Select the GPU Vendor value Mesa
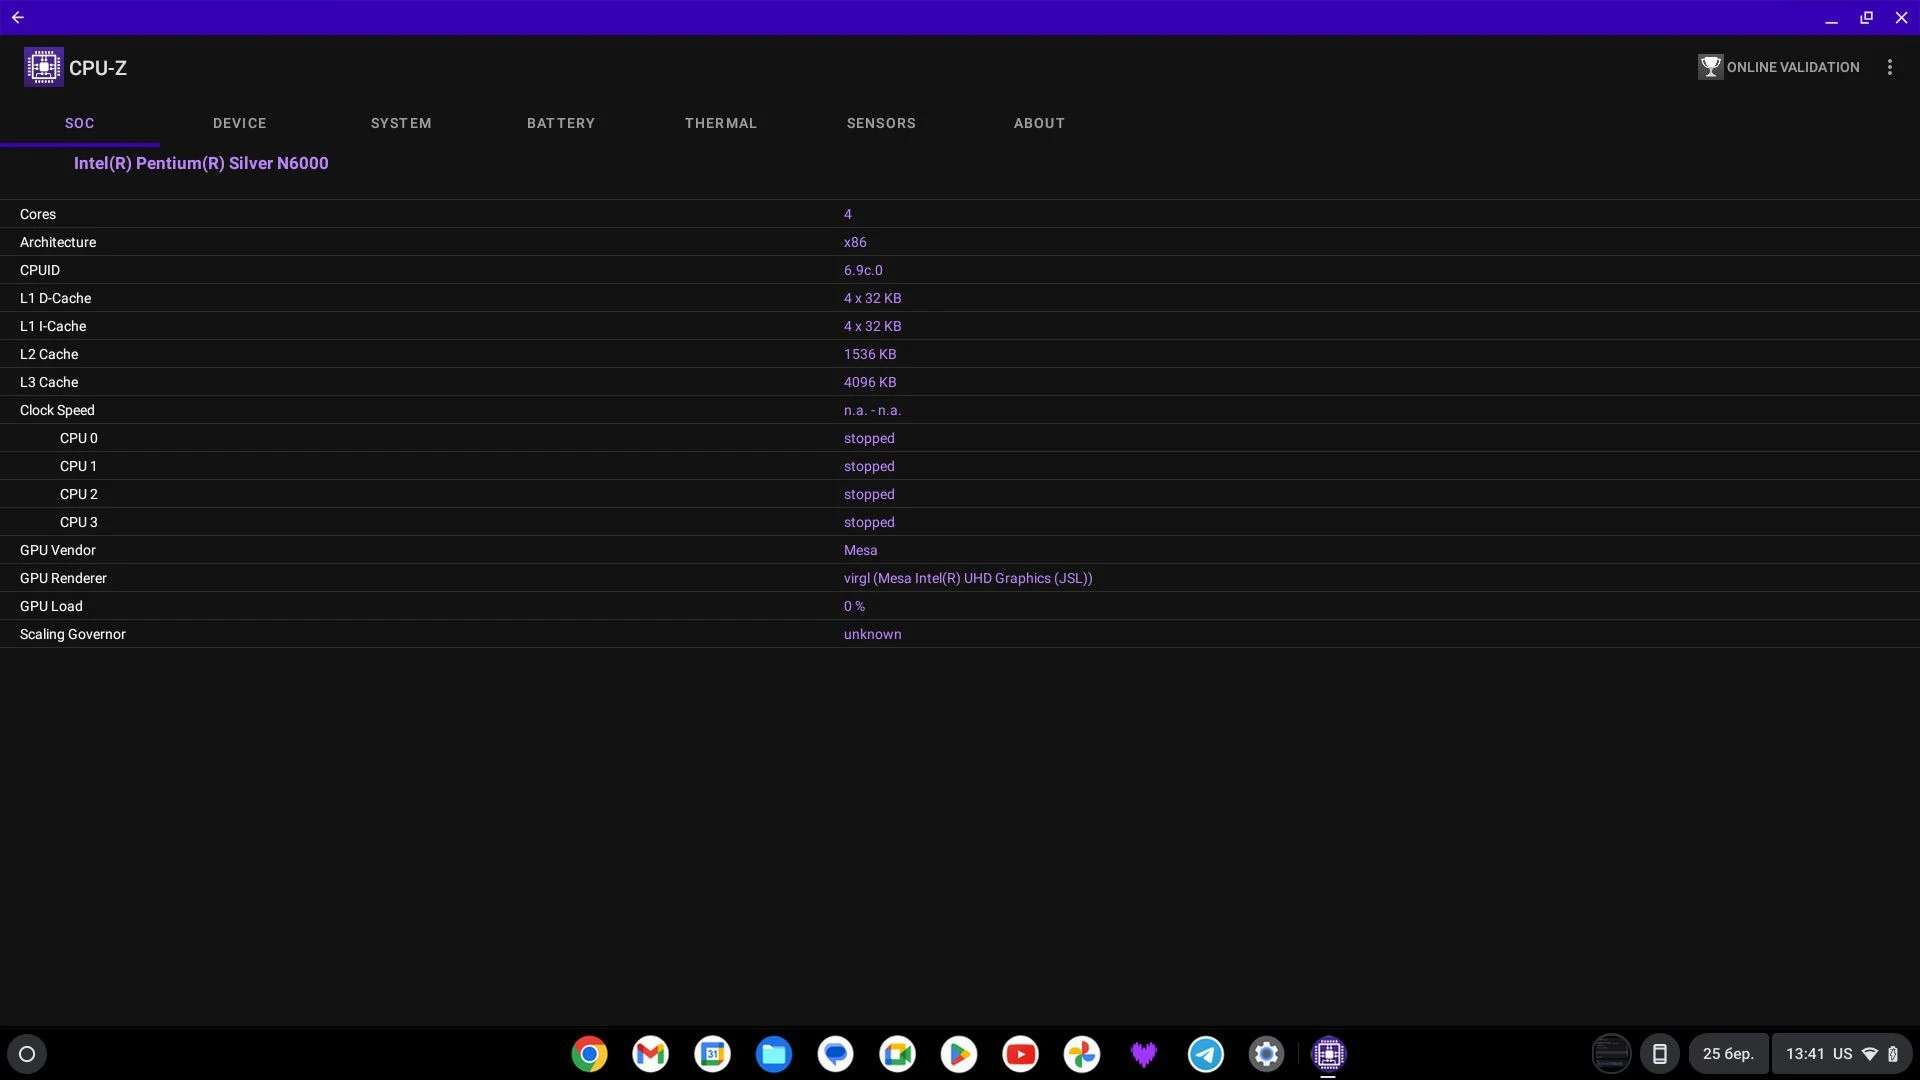Image resolution: width=1920 pixels, height=1080 pixels. 860,550
